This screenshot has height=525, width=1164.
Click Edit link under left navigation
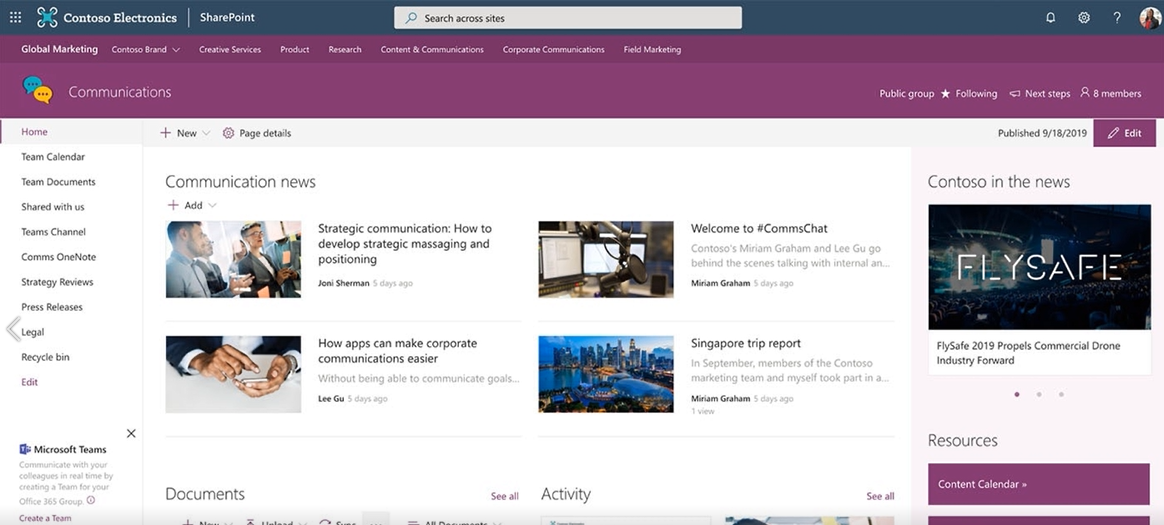click(30, 382)
